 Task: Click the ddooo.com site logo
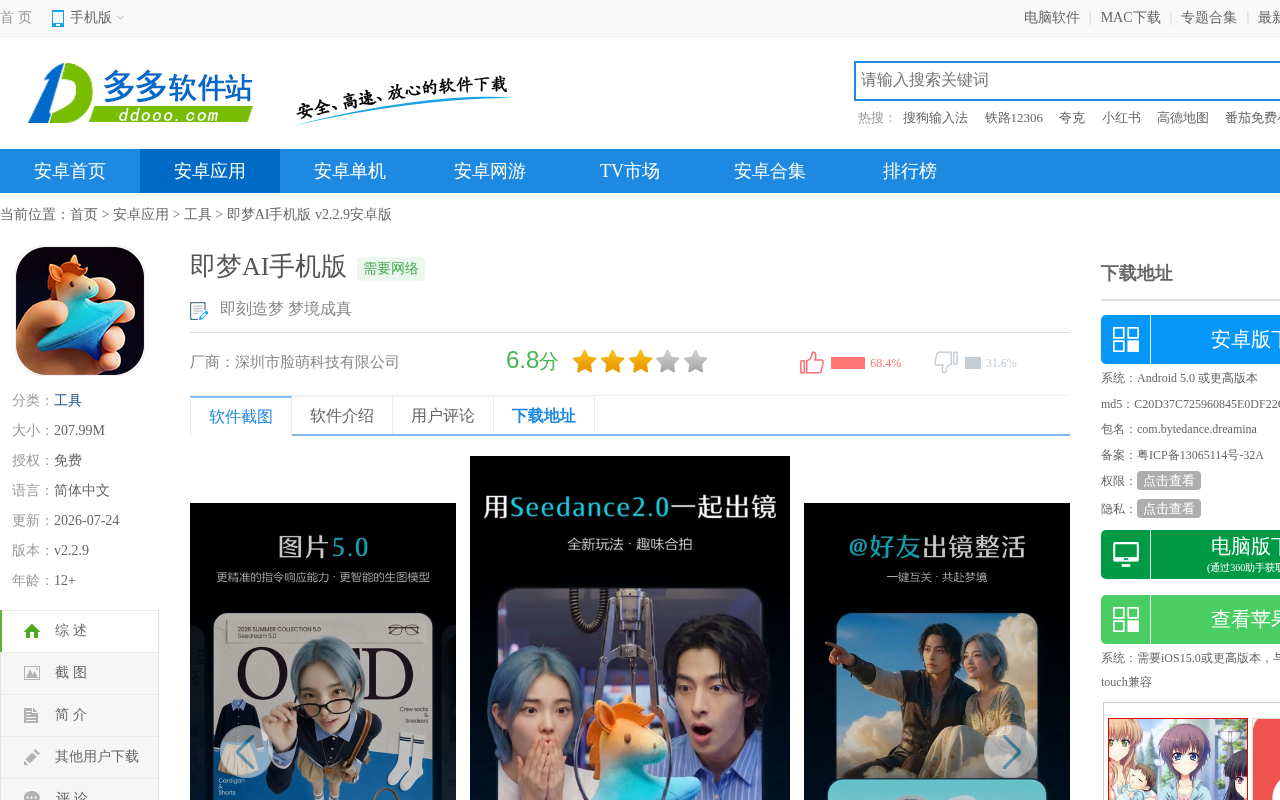coord(140,93)
